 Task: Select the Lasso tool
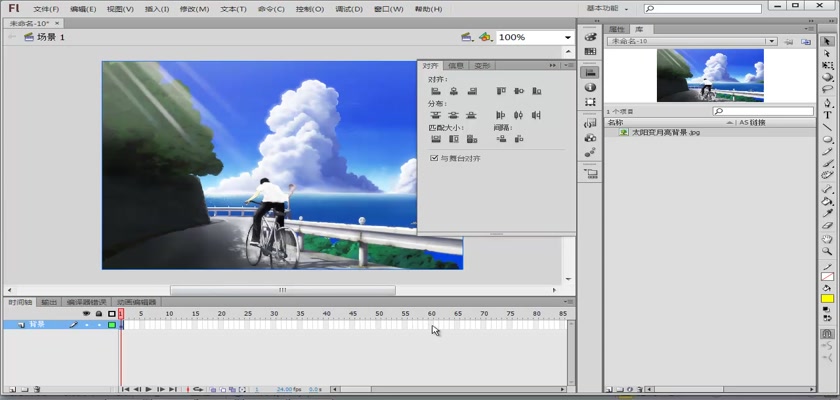click(827, 89)
